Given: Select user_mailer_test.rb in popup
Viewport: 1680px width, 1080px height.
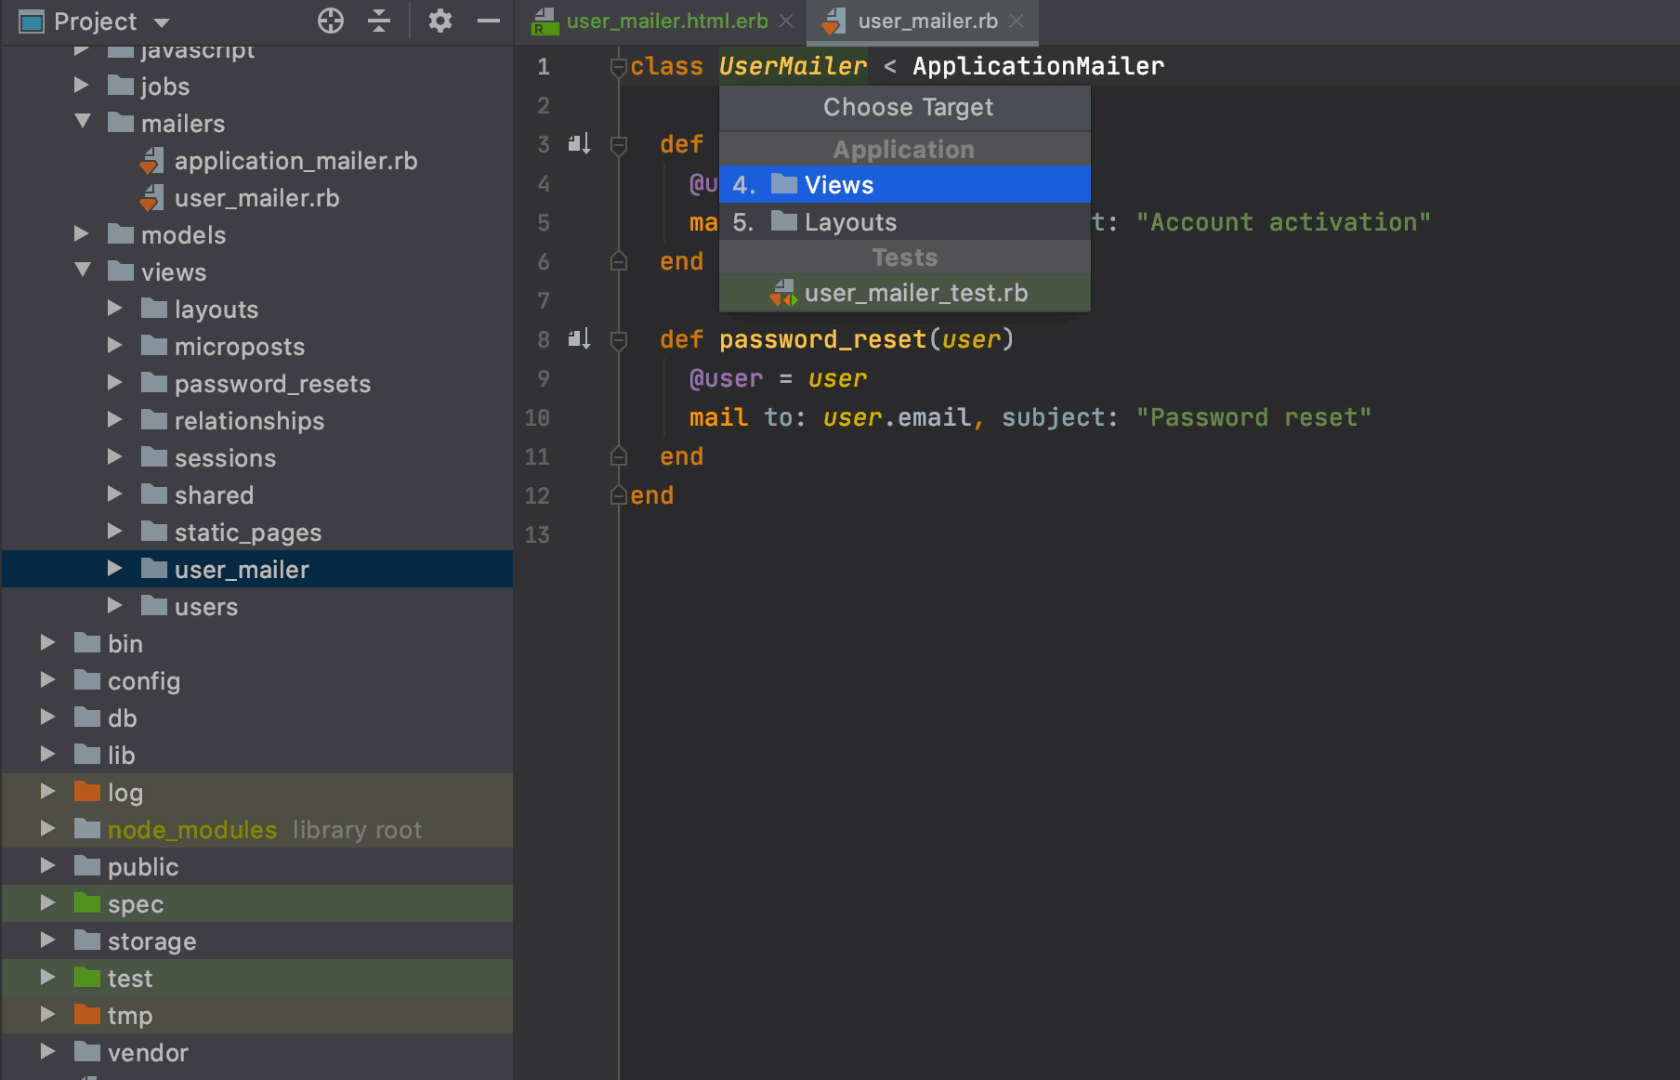Looking at the screenshot, I should click(x=905, y=293).
